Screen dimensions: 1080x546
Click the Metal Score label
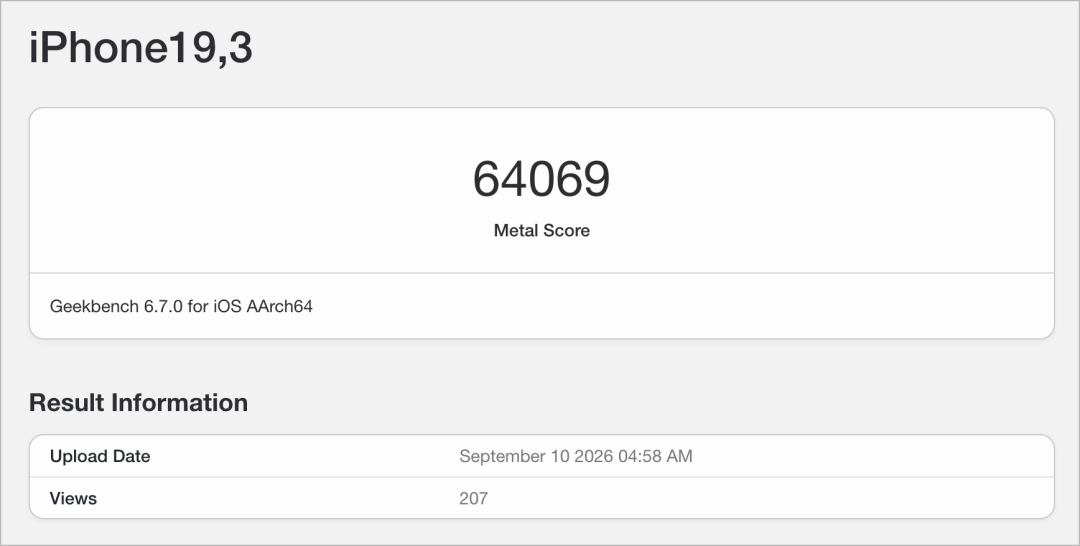(541, 231)
